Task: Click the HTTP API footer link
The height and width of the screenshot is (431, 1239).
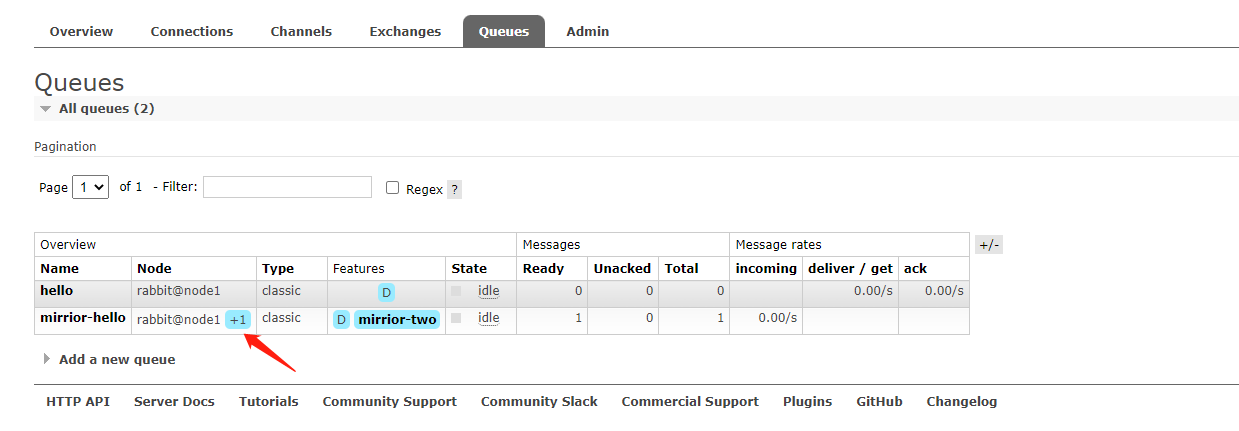Action: tap(78, 402)
